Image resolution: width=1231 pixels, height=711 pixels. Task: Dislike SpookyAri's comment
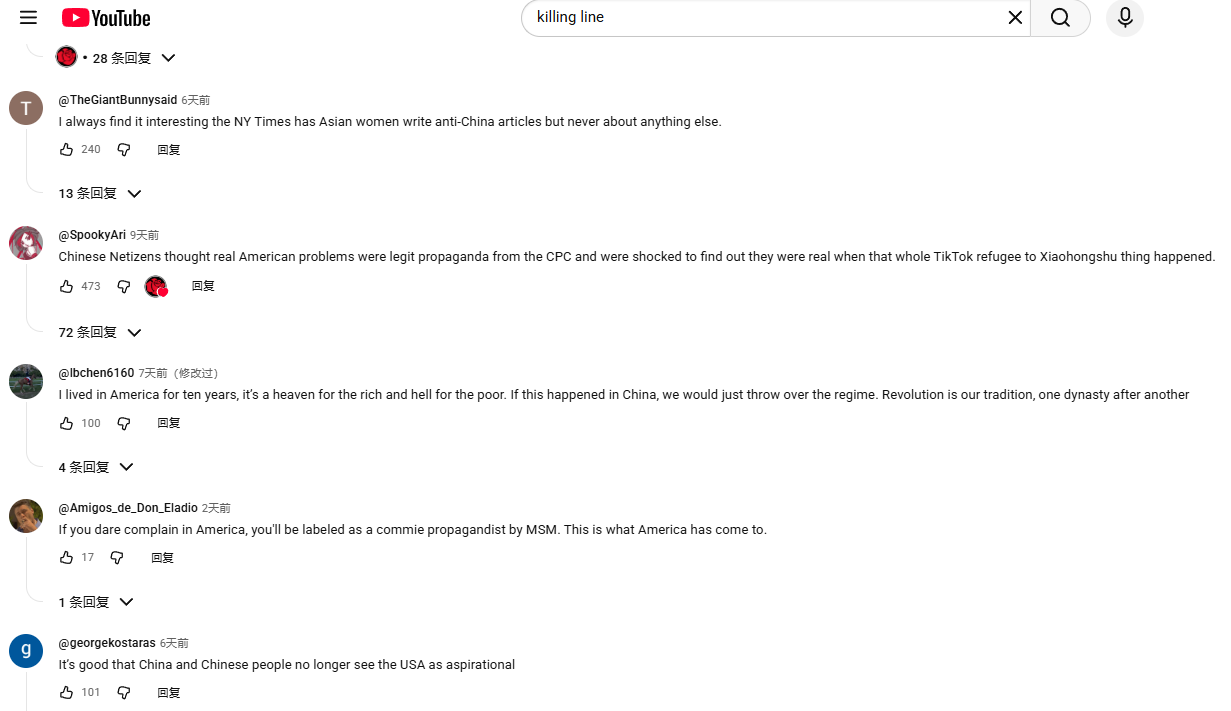pos(124,286)
